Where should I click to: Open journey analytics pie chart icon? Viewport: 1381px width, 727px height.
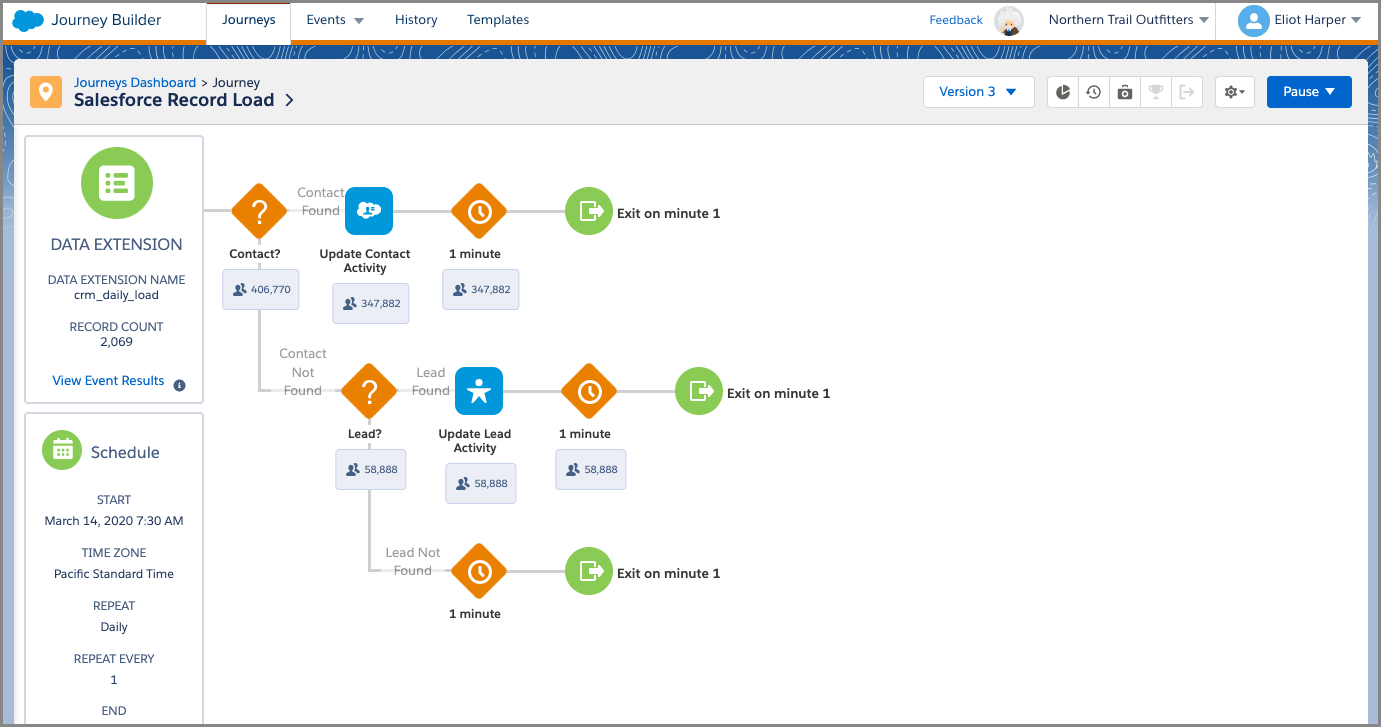(1063, 92)
